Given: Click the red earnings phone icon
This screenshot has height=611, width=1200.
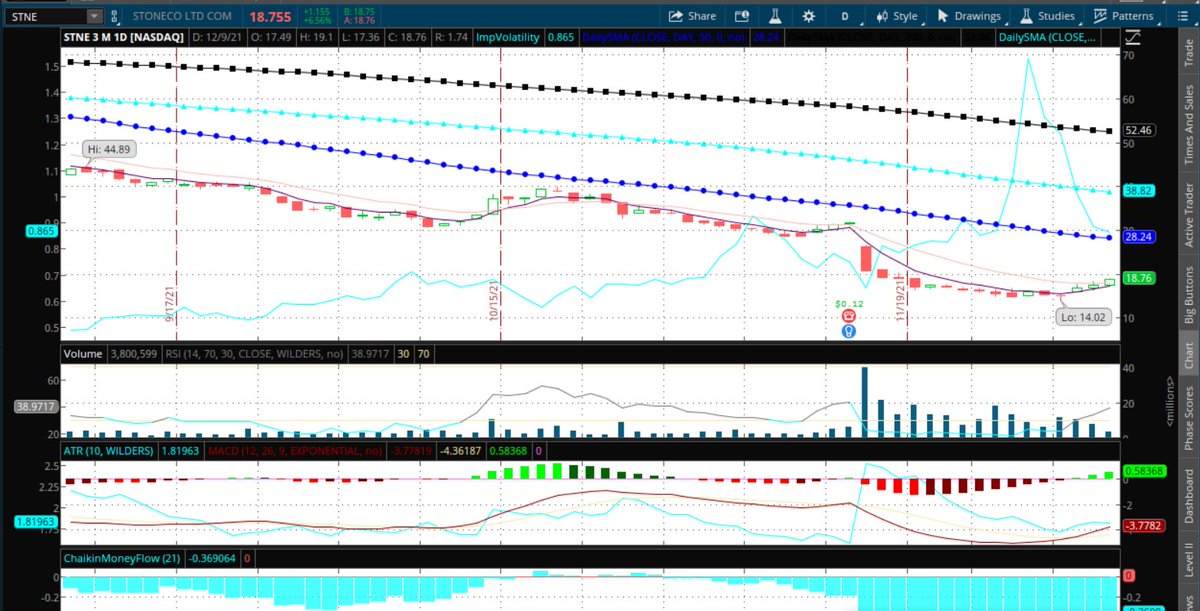Looking at the screenshot, I should pos(848,314).
